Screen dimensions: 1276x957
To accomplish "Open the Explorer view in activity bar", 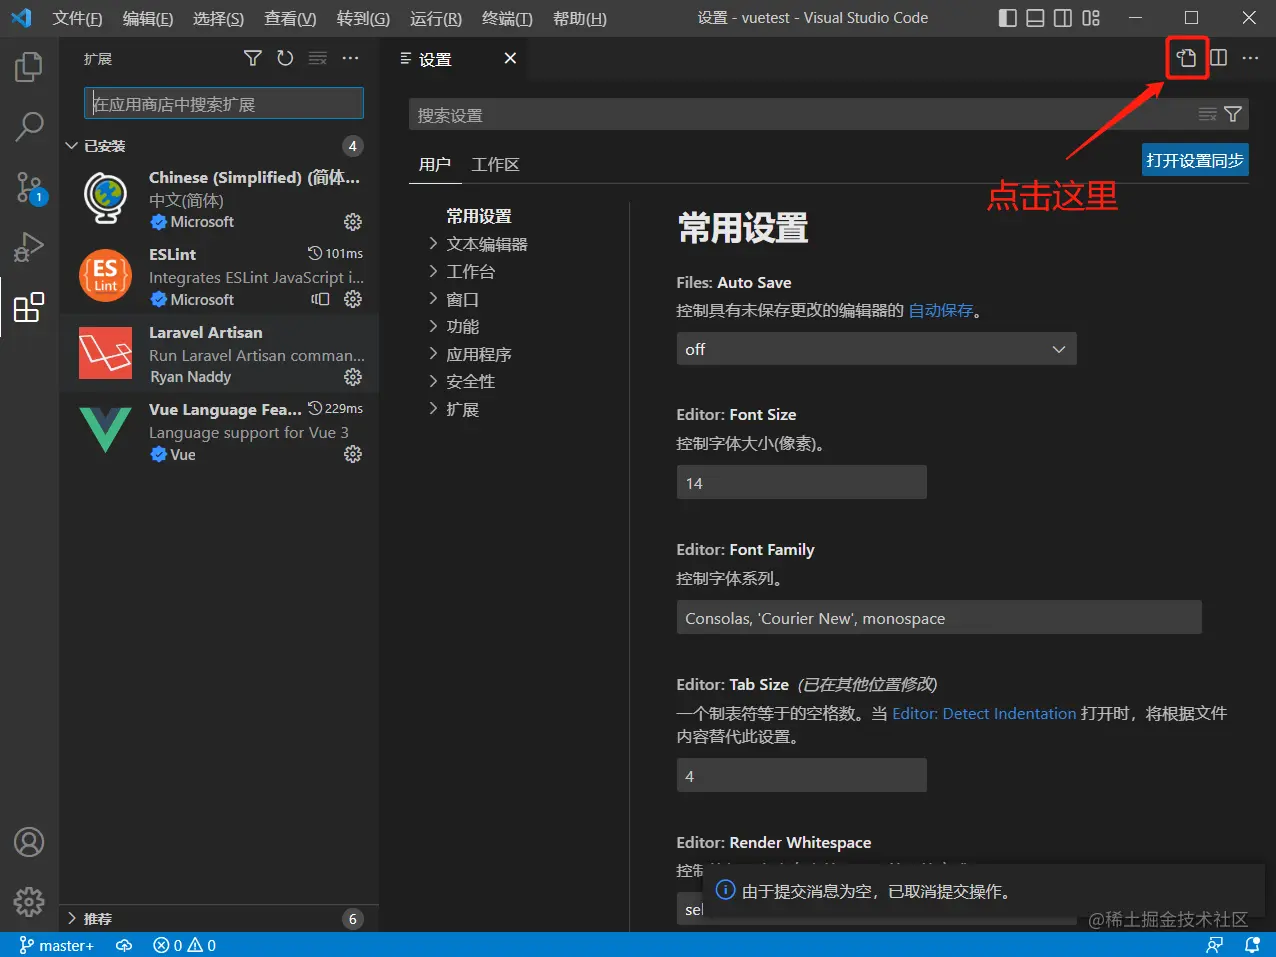I will (29, 67).
